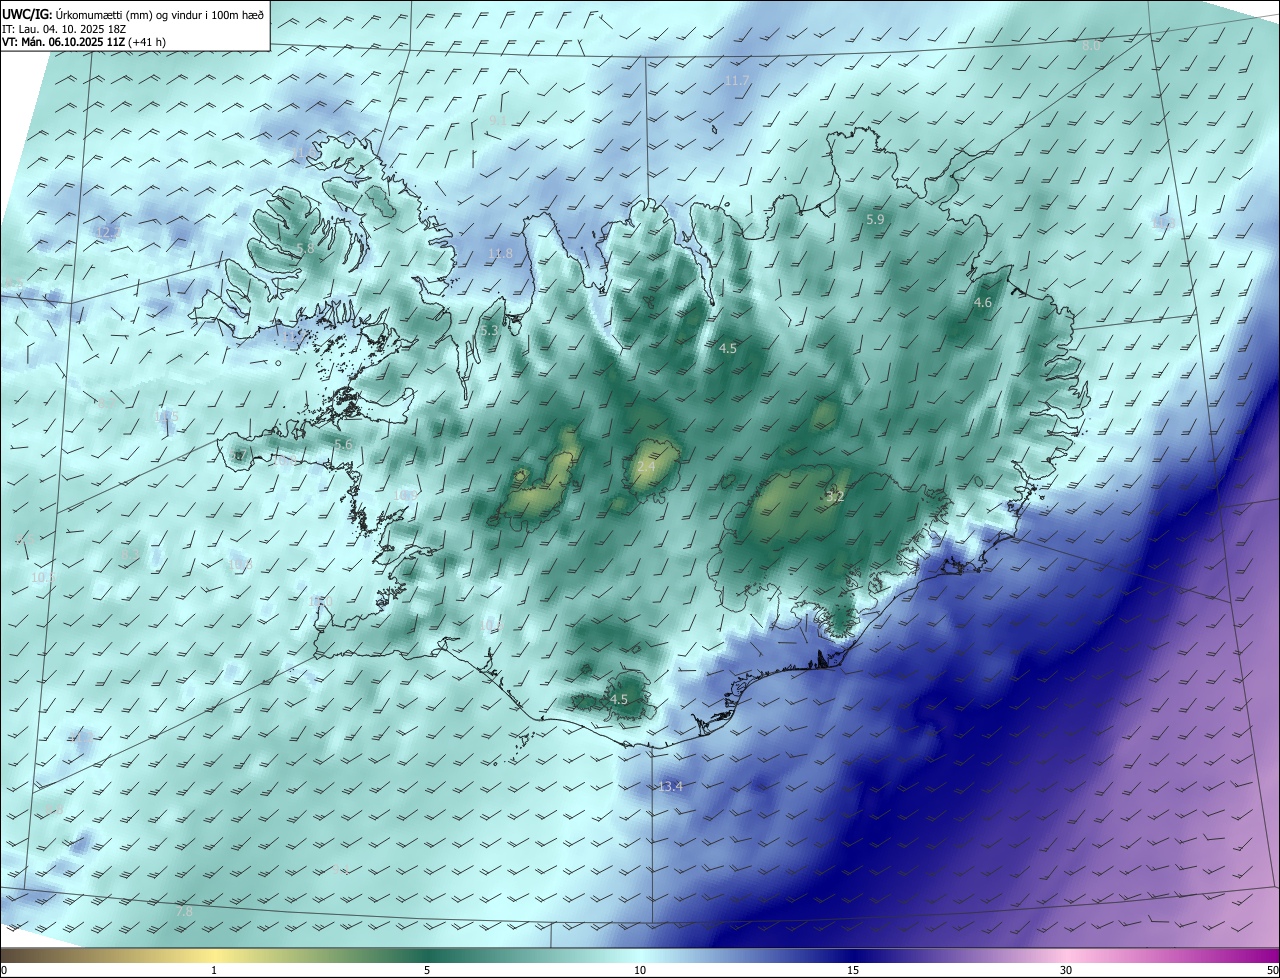Click the 5.3 value beside the western fjord
1280x978 pixels.
489,331
